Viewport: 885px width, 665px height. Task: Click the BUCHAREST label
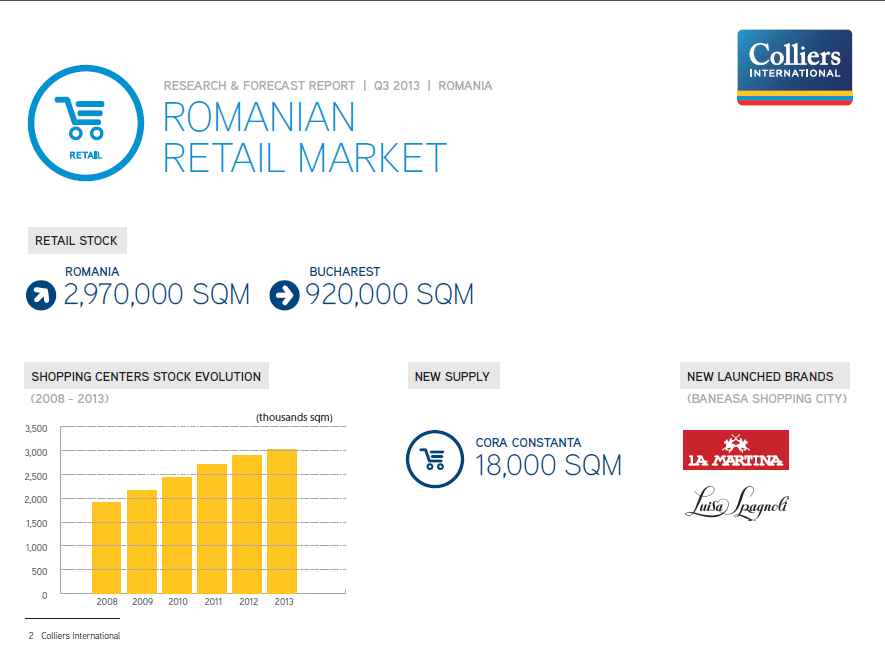344,272
